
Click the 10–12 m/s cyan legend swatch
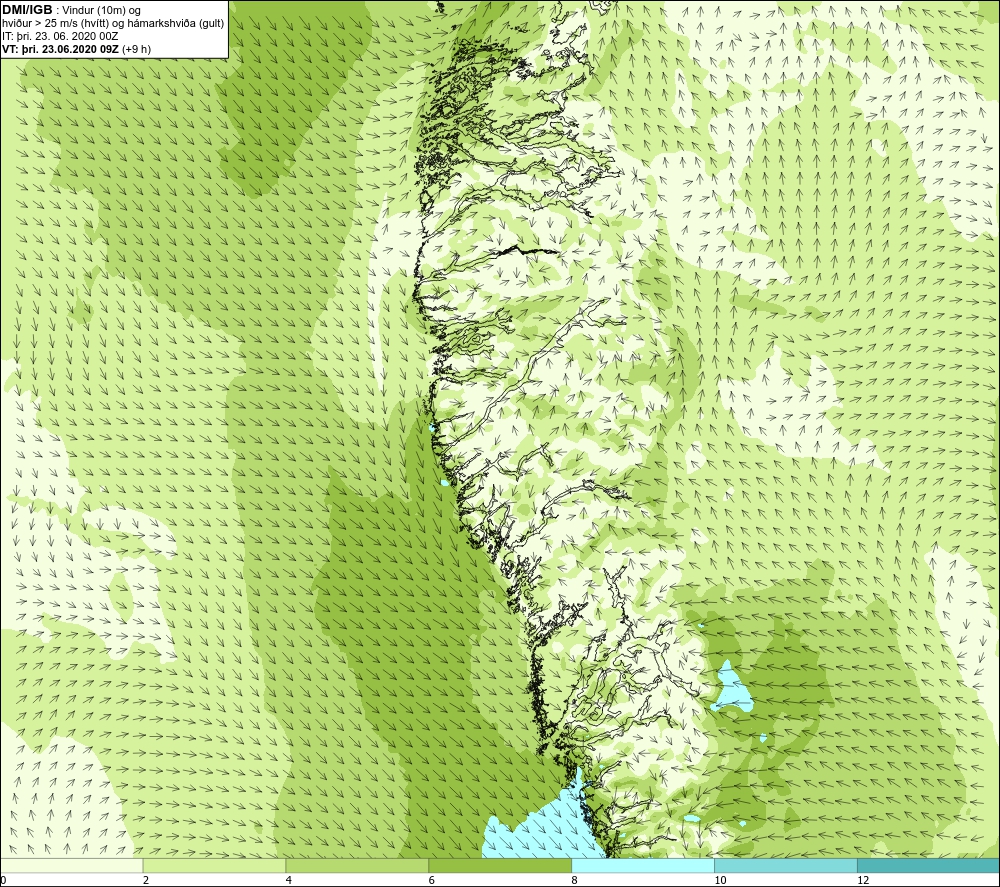coord(786,865)
